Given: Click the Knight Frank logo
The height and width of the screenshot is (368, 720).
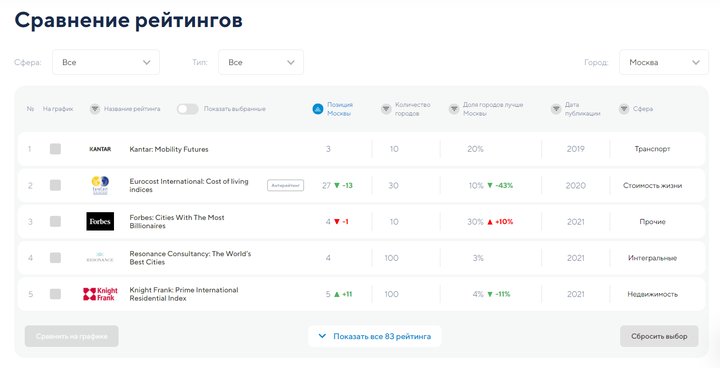Looking at the screenshot, I should click(x=100, y=294).
